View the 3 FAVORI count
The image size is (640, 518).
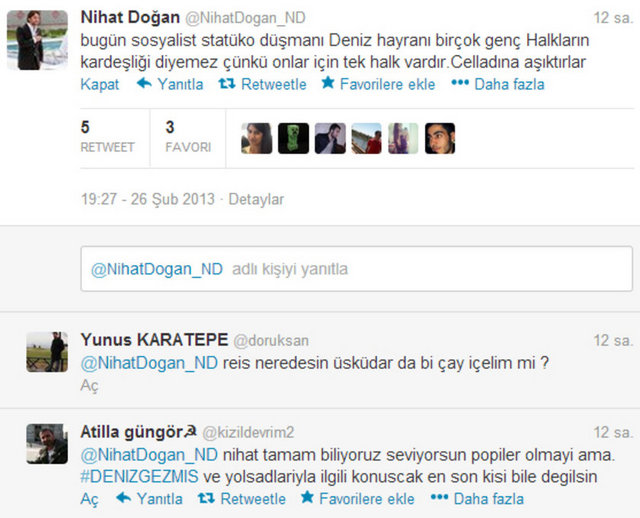coord(188,137)
